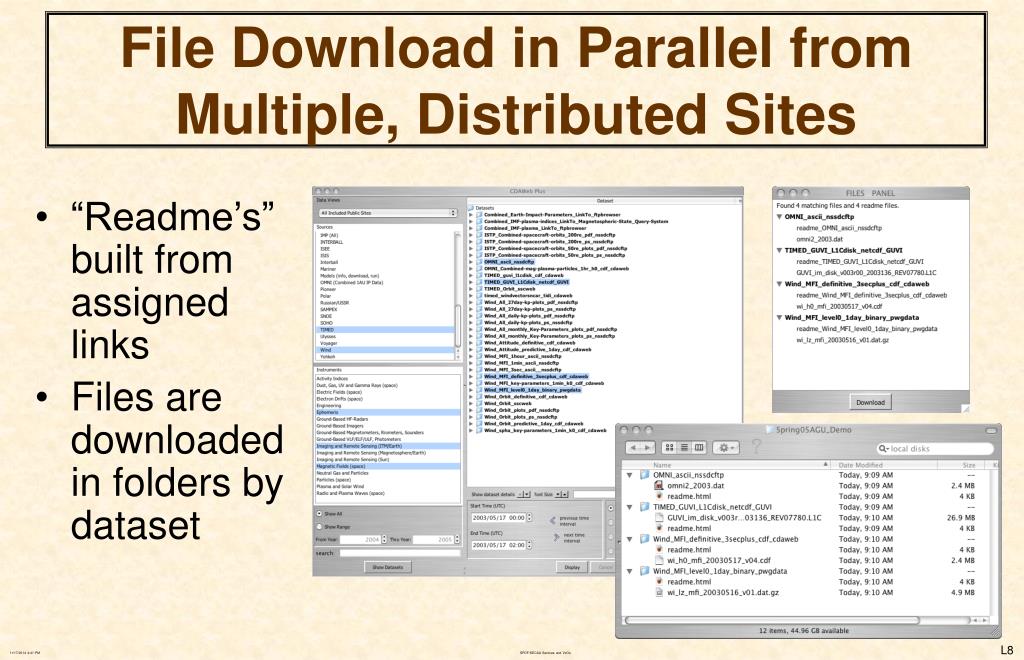Click the magnifier icon in Finder search
Viewport: 1024px width, 660px height.
point(883,448)
